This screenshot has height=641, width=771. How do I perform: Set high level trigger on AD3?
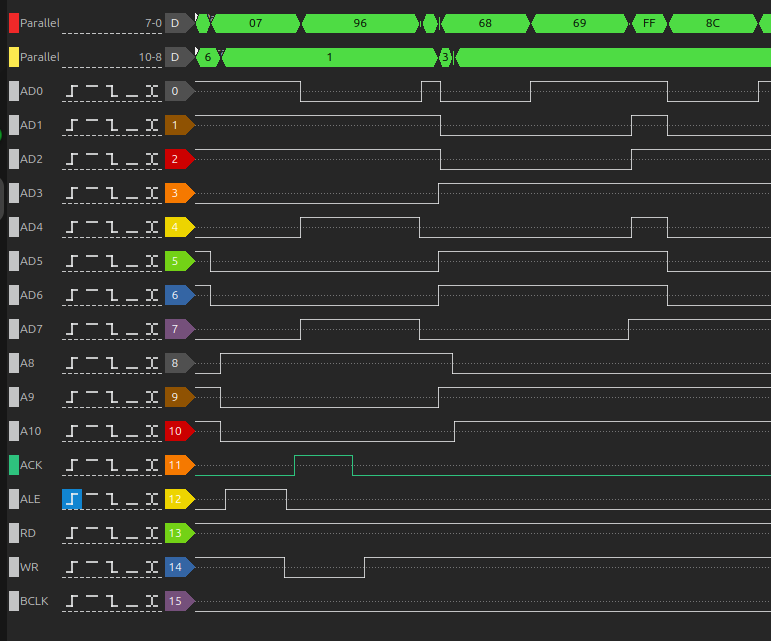[x=92, y=193]
